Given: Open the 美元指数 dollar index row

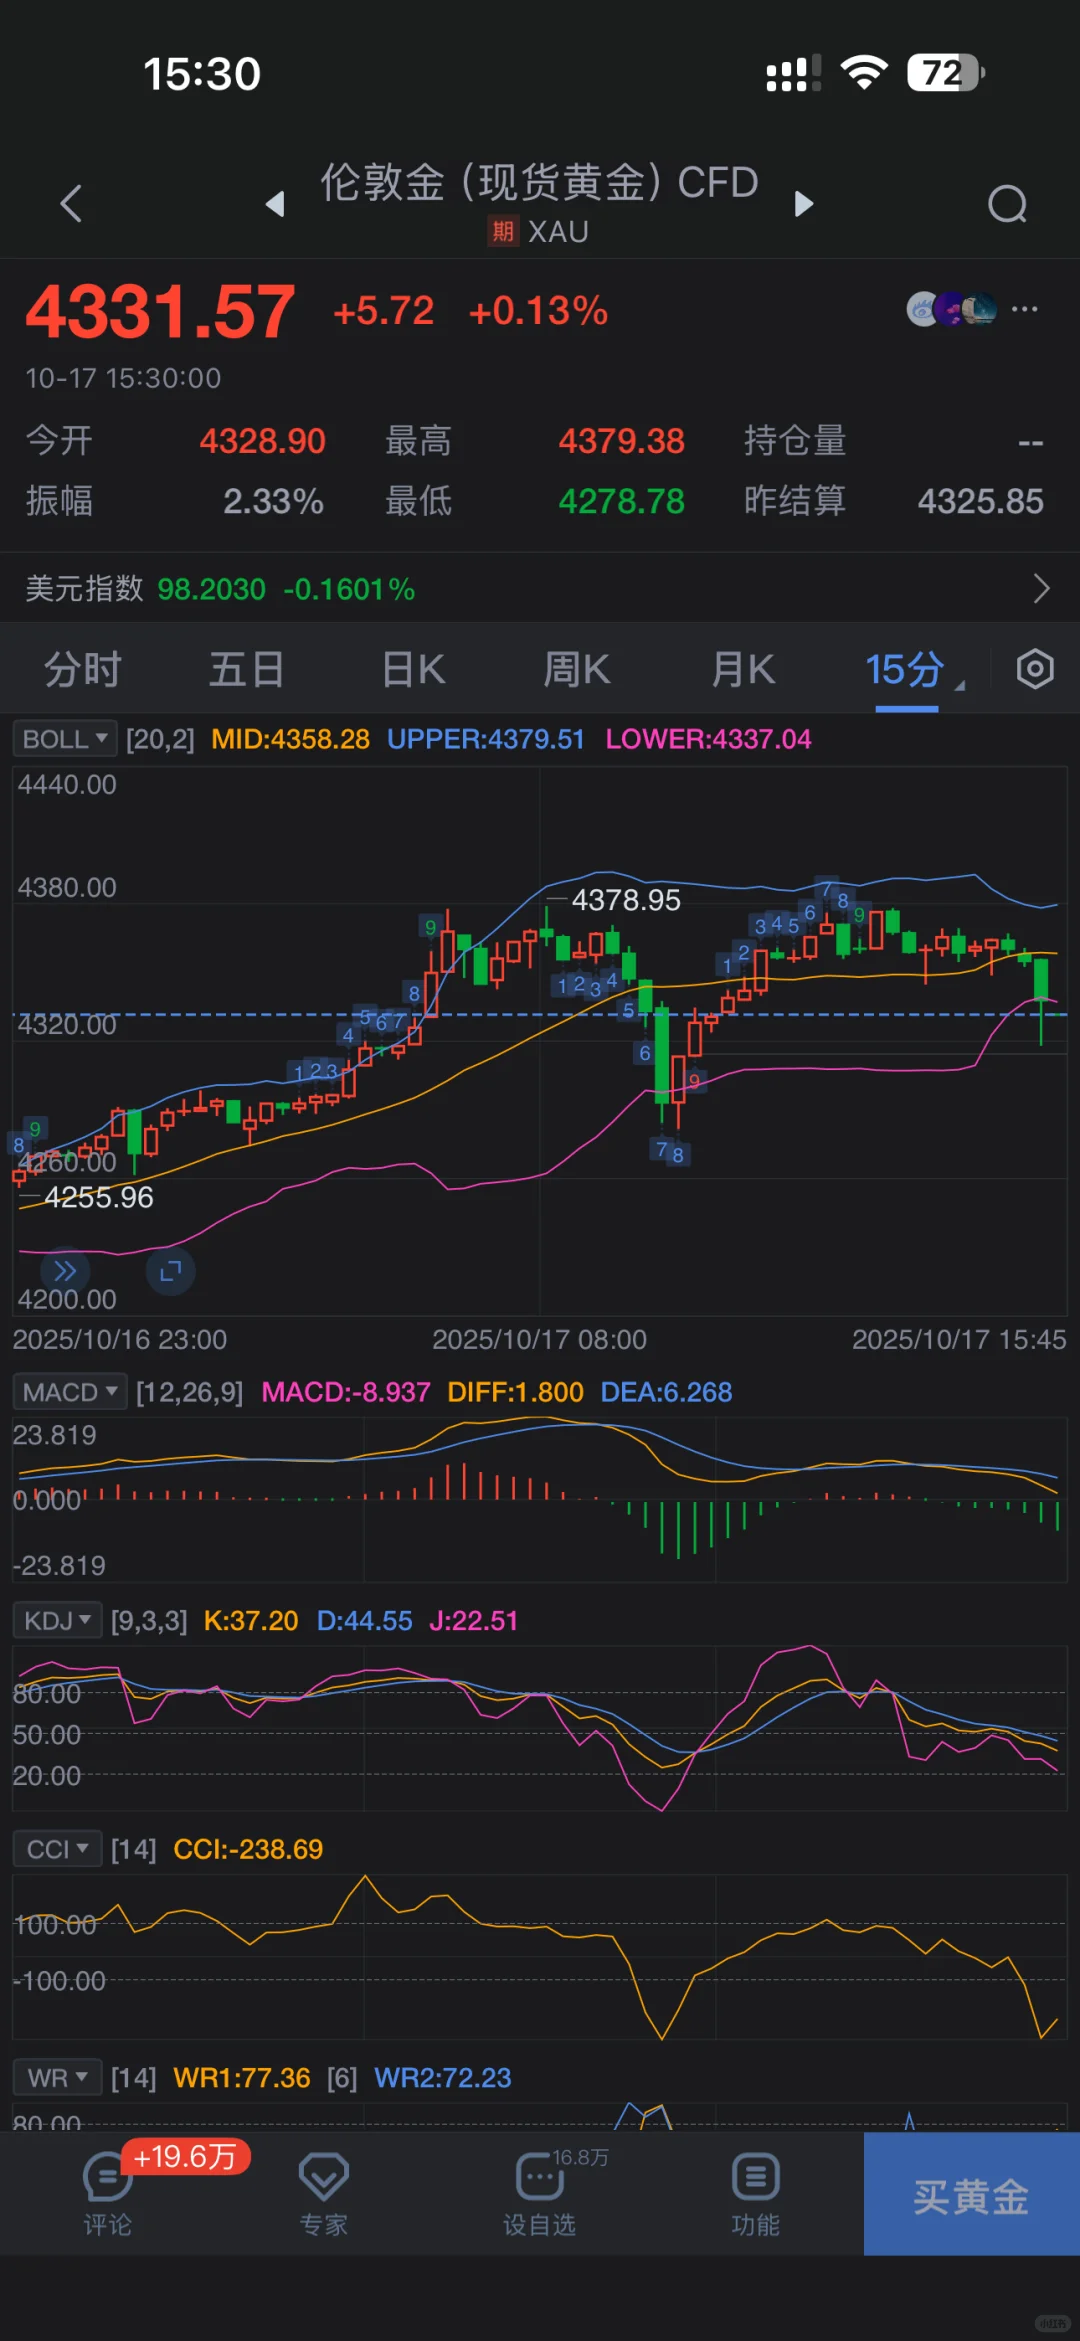Looking at the screenshot, I should pyautogui.click(x=540, y=588).
